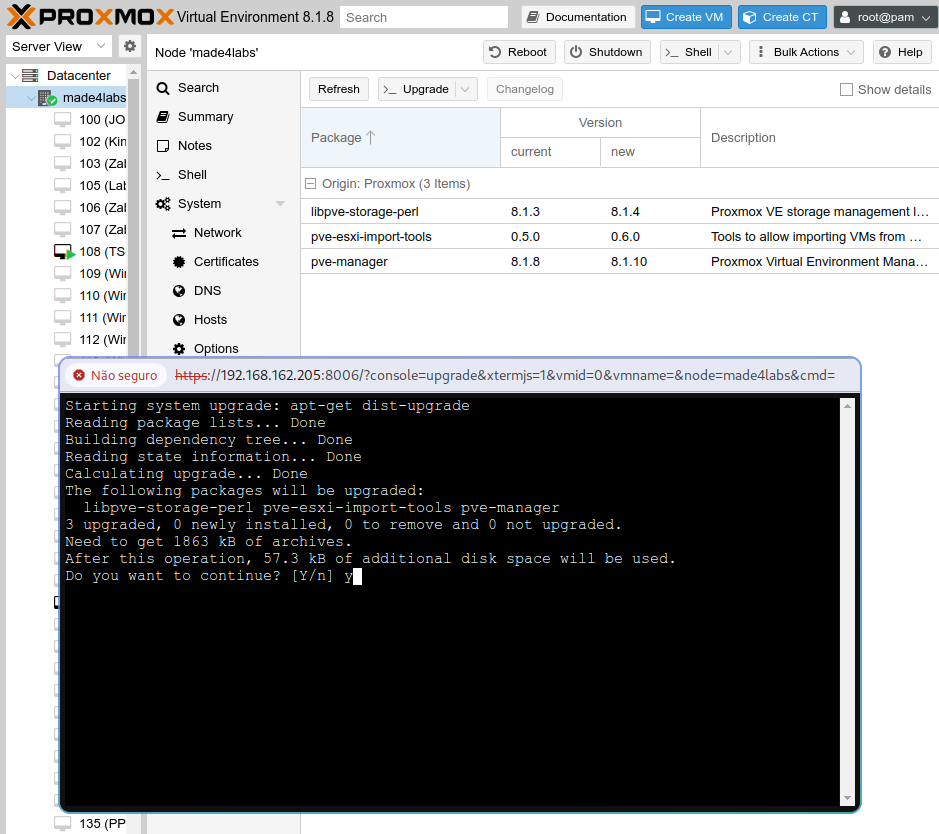
Task: Open the Summary menu item
Action: coord(223,117)
